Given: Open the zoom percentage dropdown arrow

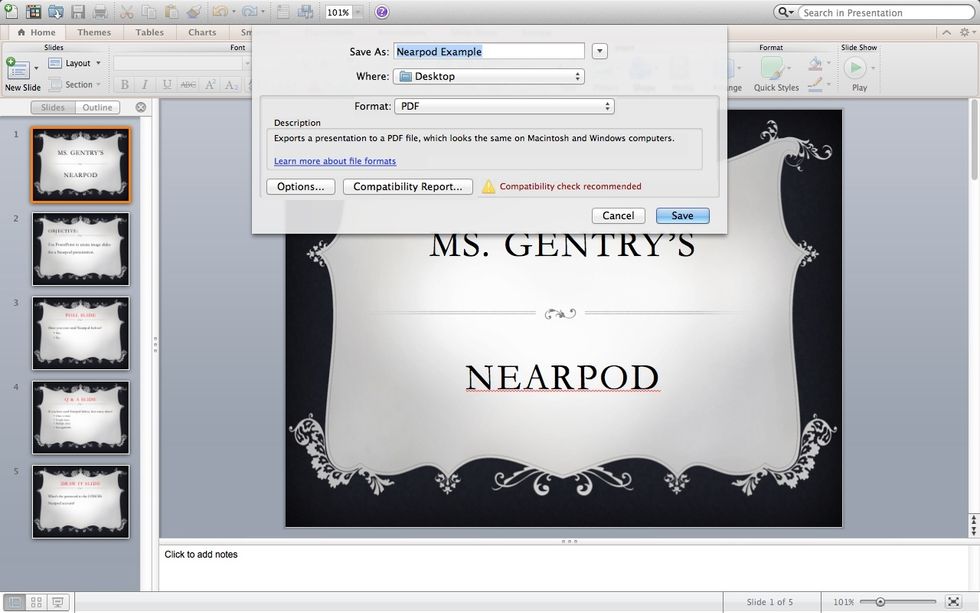Looking at the screenshot, I should (x=358, y=12).
